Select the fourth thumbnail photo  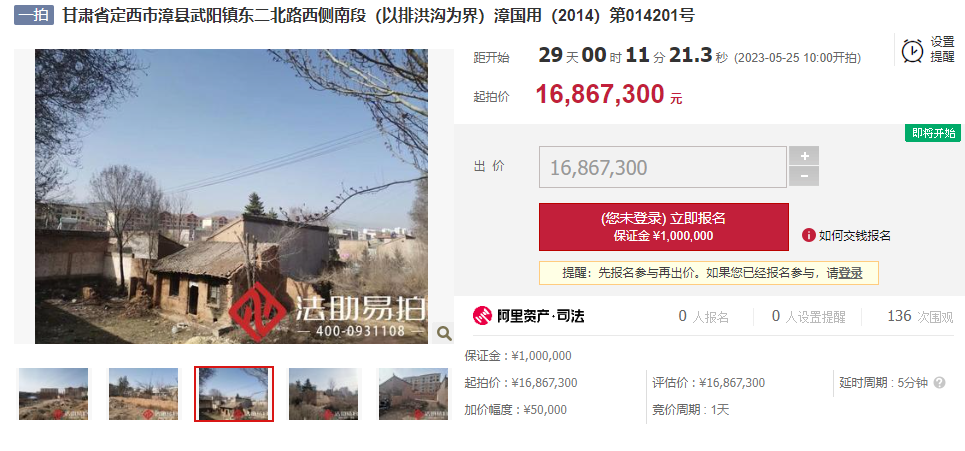coord(324,394)
